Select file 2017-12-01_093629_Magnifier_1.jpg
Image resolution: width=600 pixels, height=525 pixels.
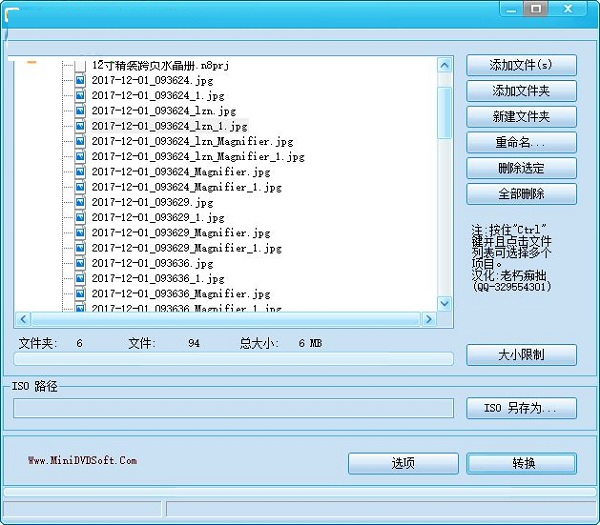(x=186, y=248)
